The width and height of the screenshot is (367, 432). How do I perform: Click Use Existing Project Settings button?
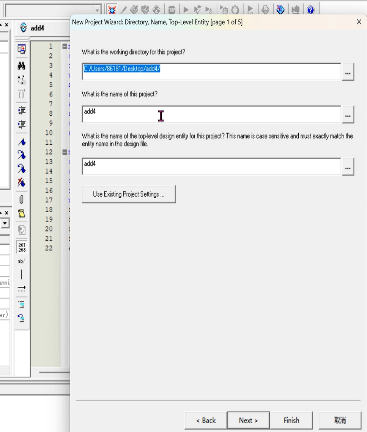coord(129,194)
